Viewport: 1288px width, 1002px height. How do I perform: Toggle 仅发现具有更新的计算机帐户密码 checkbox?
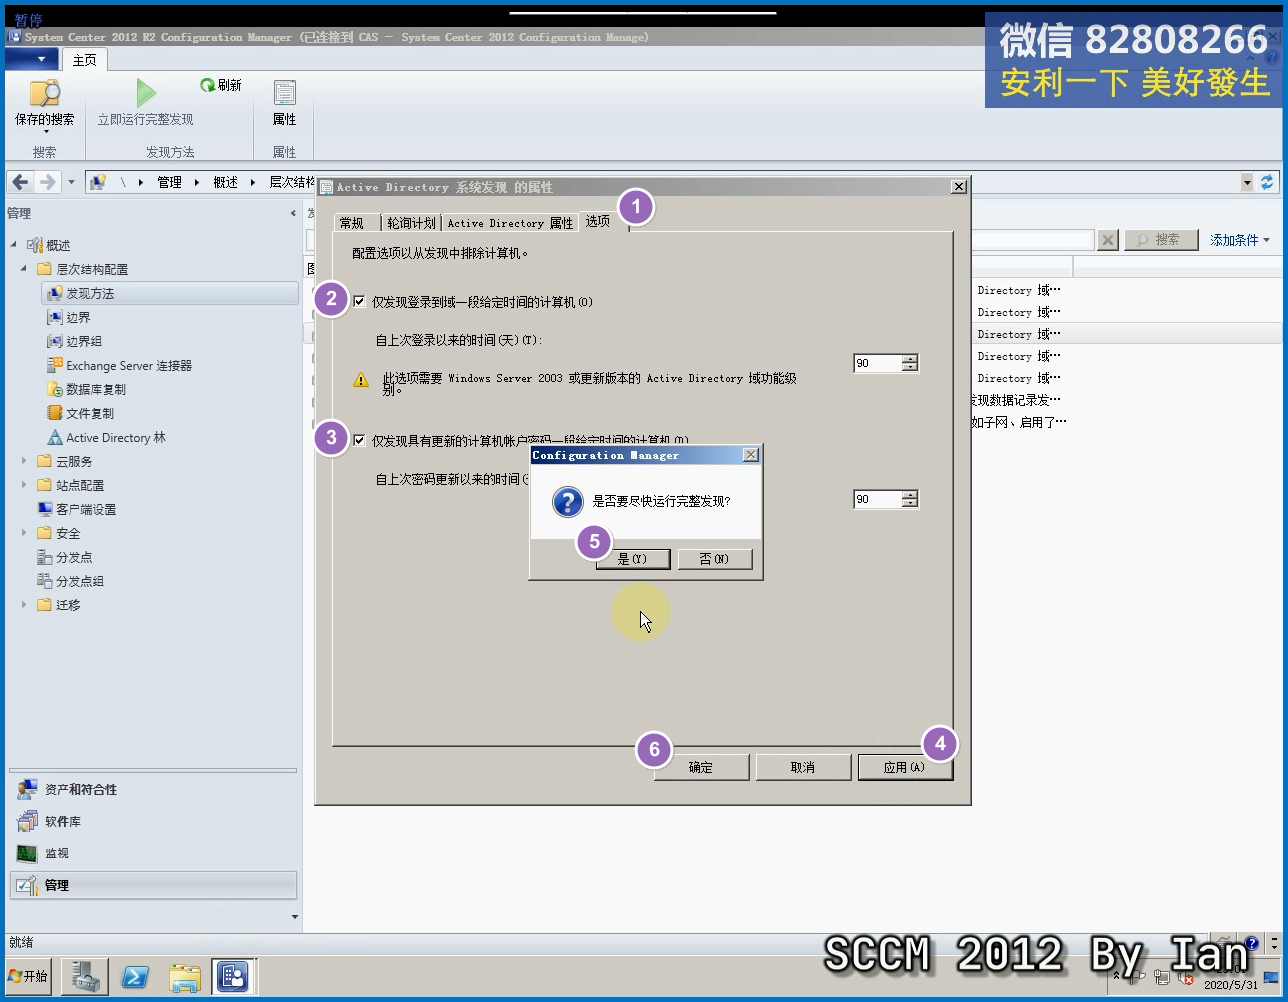tap(359, 439)
